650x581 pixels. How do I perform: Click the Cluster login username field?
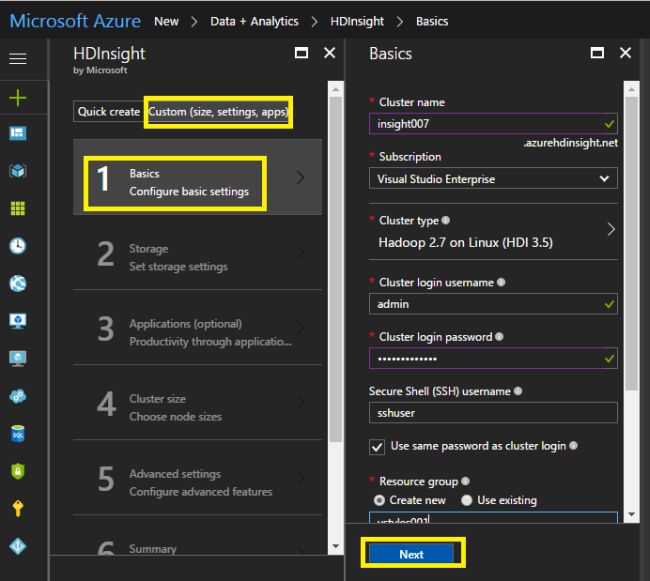tap(493, 304)
